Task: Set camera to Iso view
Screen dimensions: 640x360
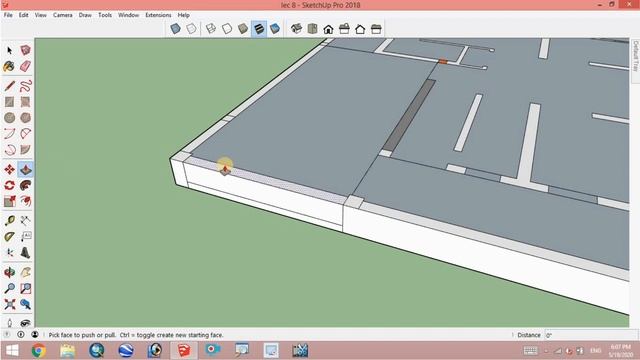Action: 296,29
